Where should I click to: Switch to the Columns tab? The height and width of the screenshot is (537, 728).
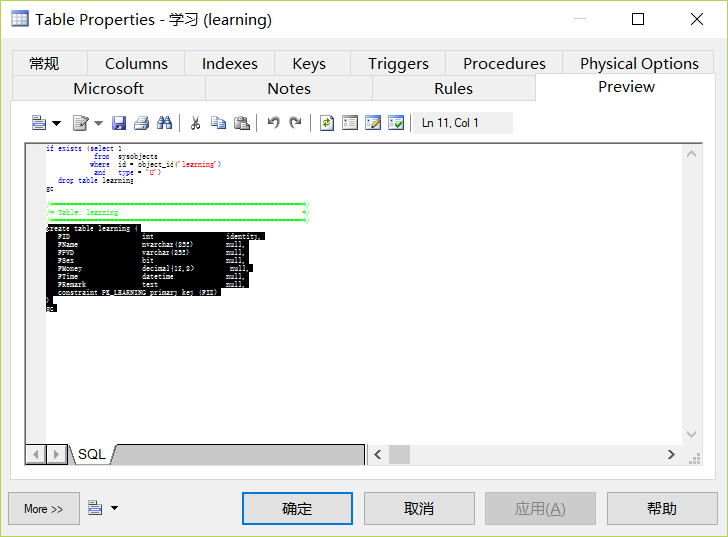(136, 63)
